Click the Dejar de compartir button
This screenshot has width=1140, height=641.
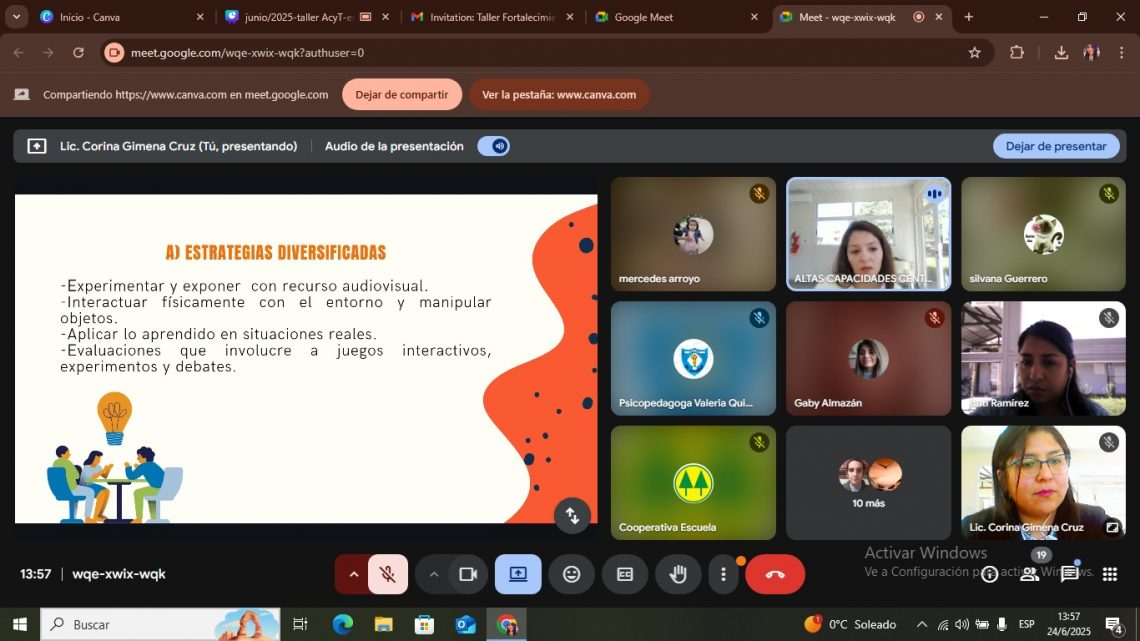[402, 94]
